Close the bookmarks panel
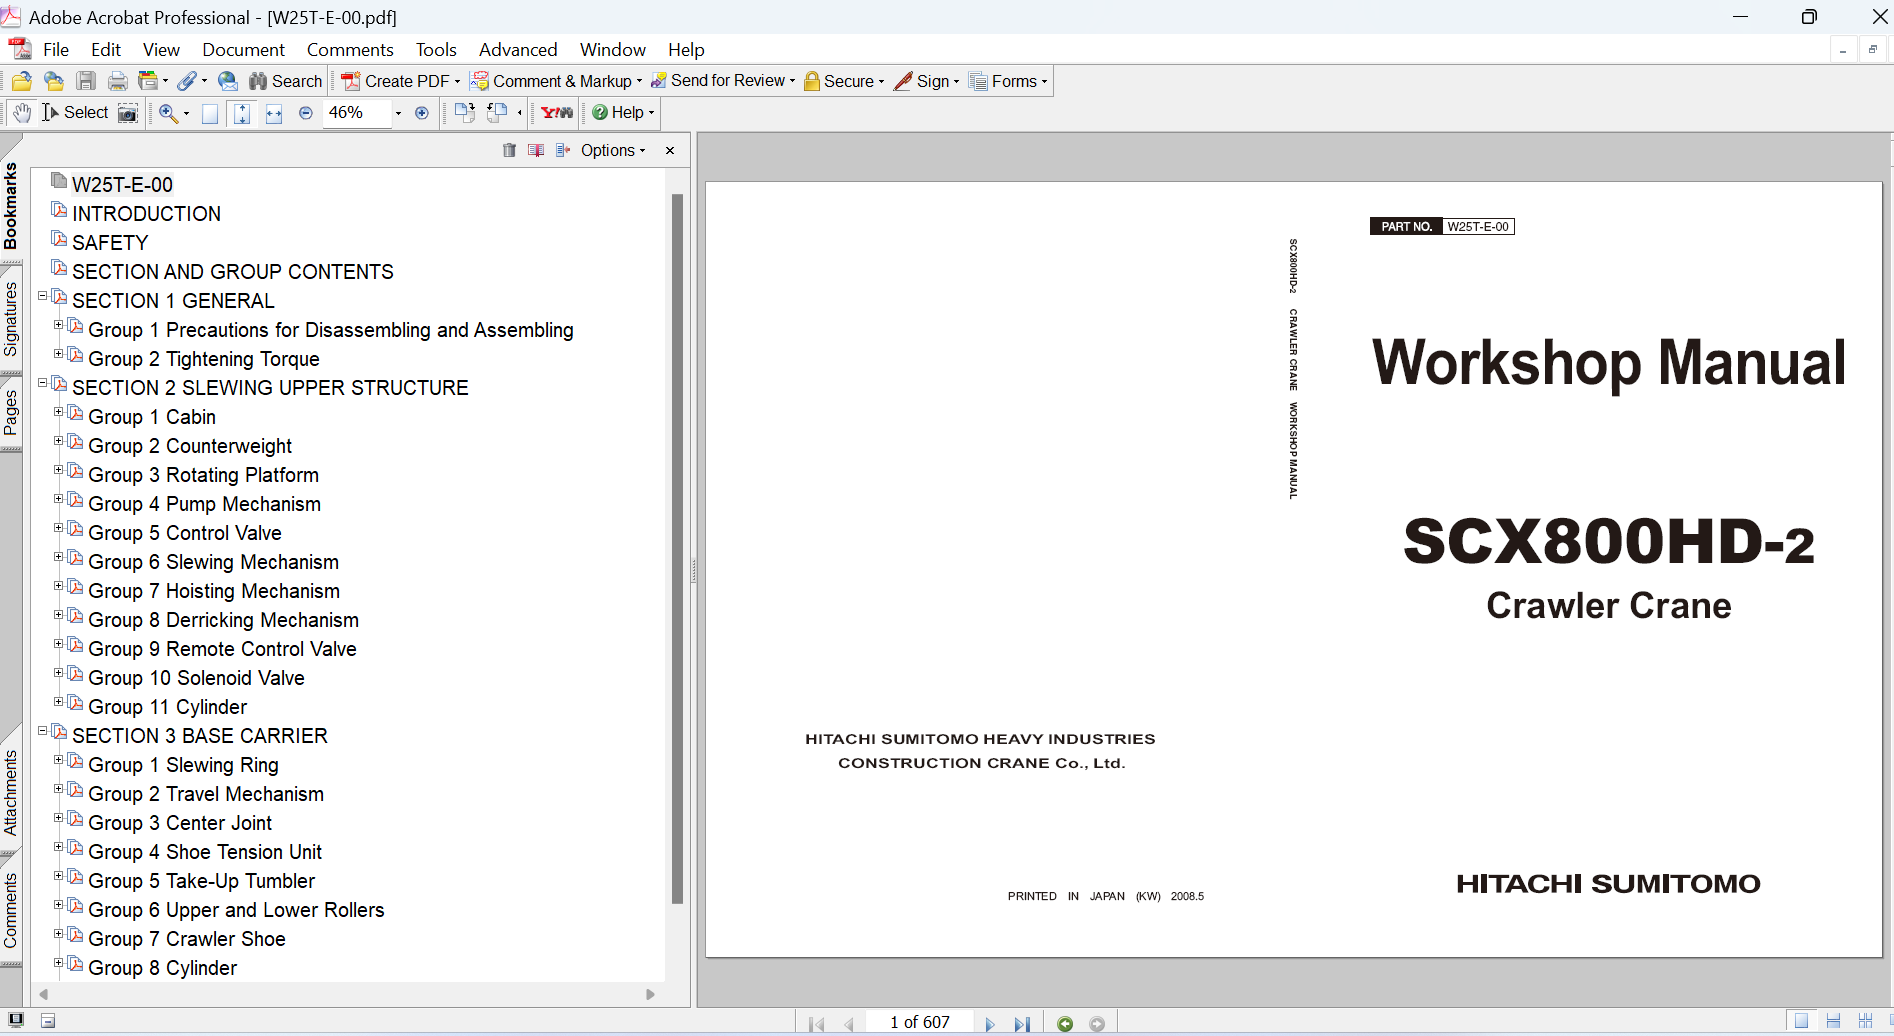 [x=670, y=150]
